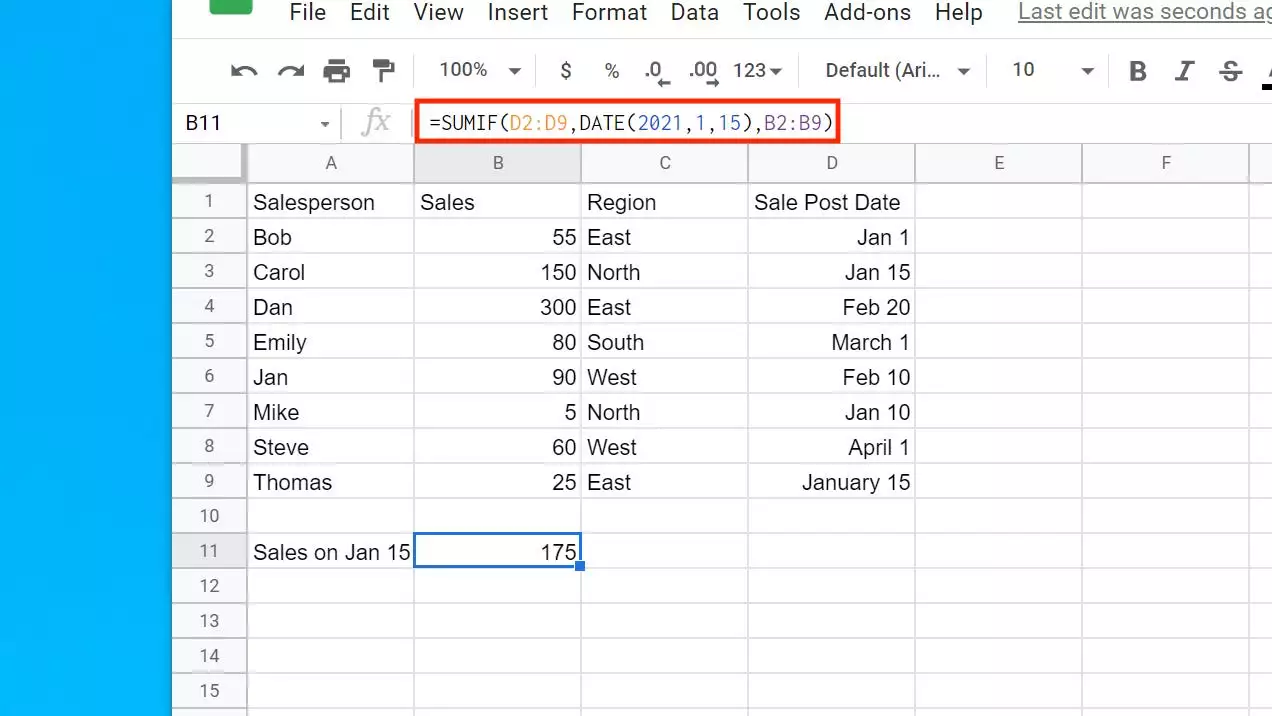Open the font size 10 dropdown
Viewport: 1272px width, 716px height.
1052,71
